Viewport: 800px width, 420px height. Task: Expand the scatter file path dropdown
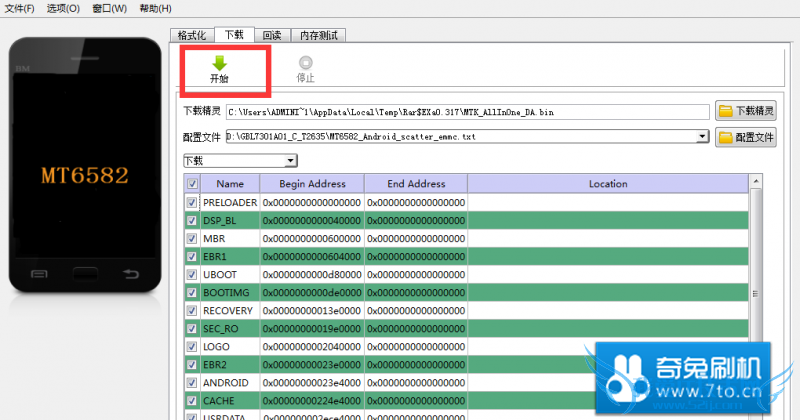702,136
